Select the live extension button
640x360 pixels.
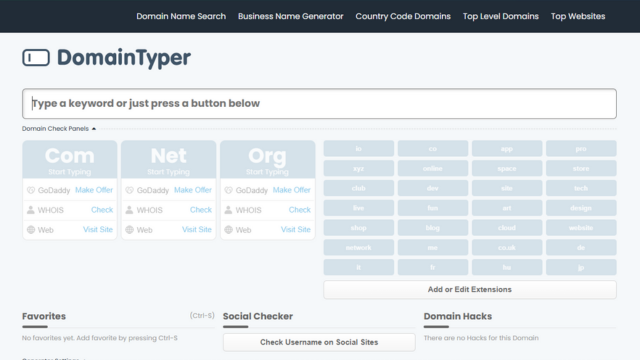click(x=359, y=208)
